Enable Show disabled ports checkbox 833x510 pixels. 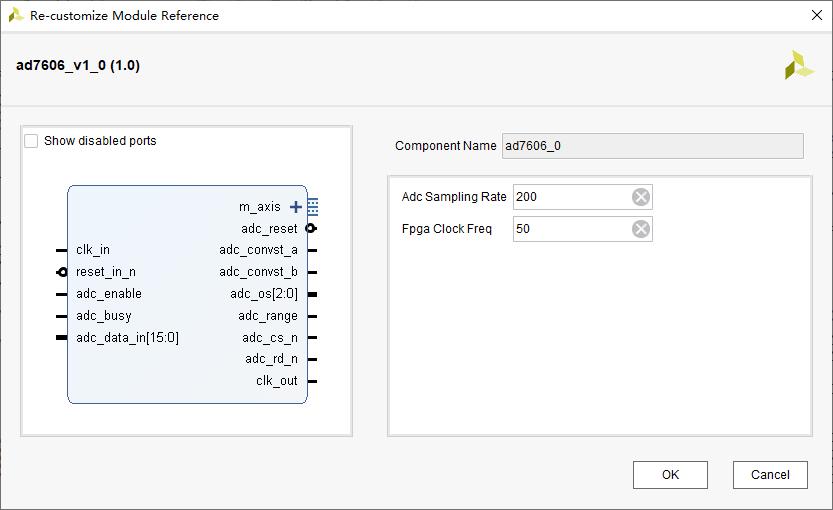31,141
